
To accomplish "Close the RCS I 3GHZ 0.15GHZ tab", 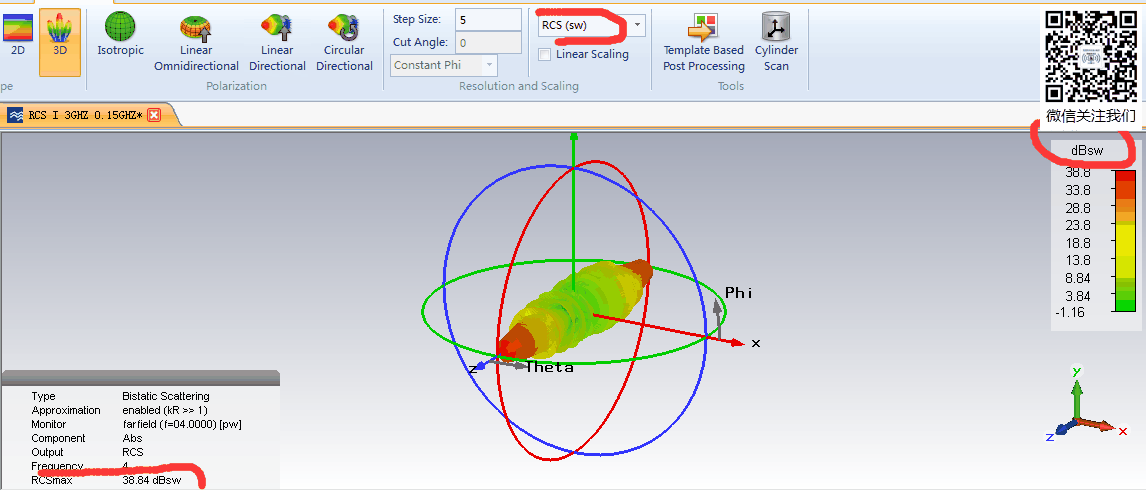I will tap(153, 115).
